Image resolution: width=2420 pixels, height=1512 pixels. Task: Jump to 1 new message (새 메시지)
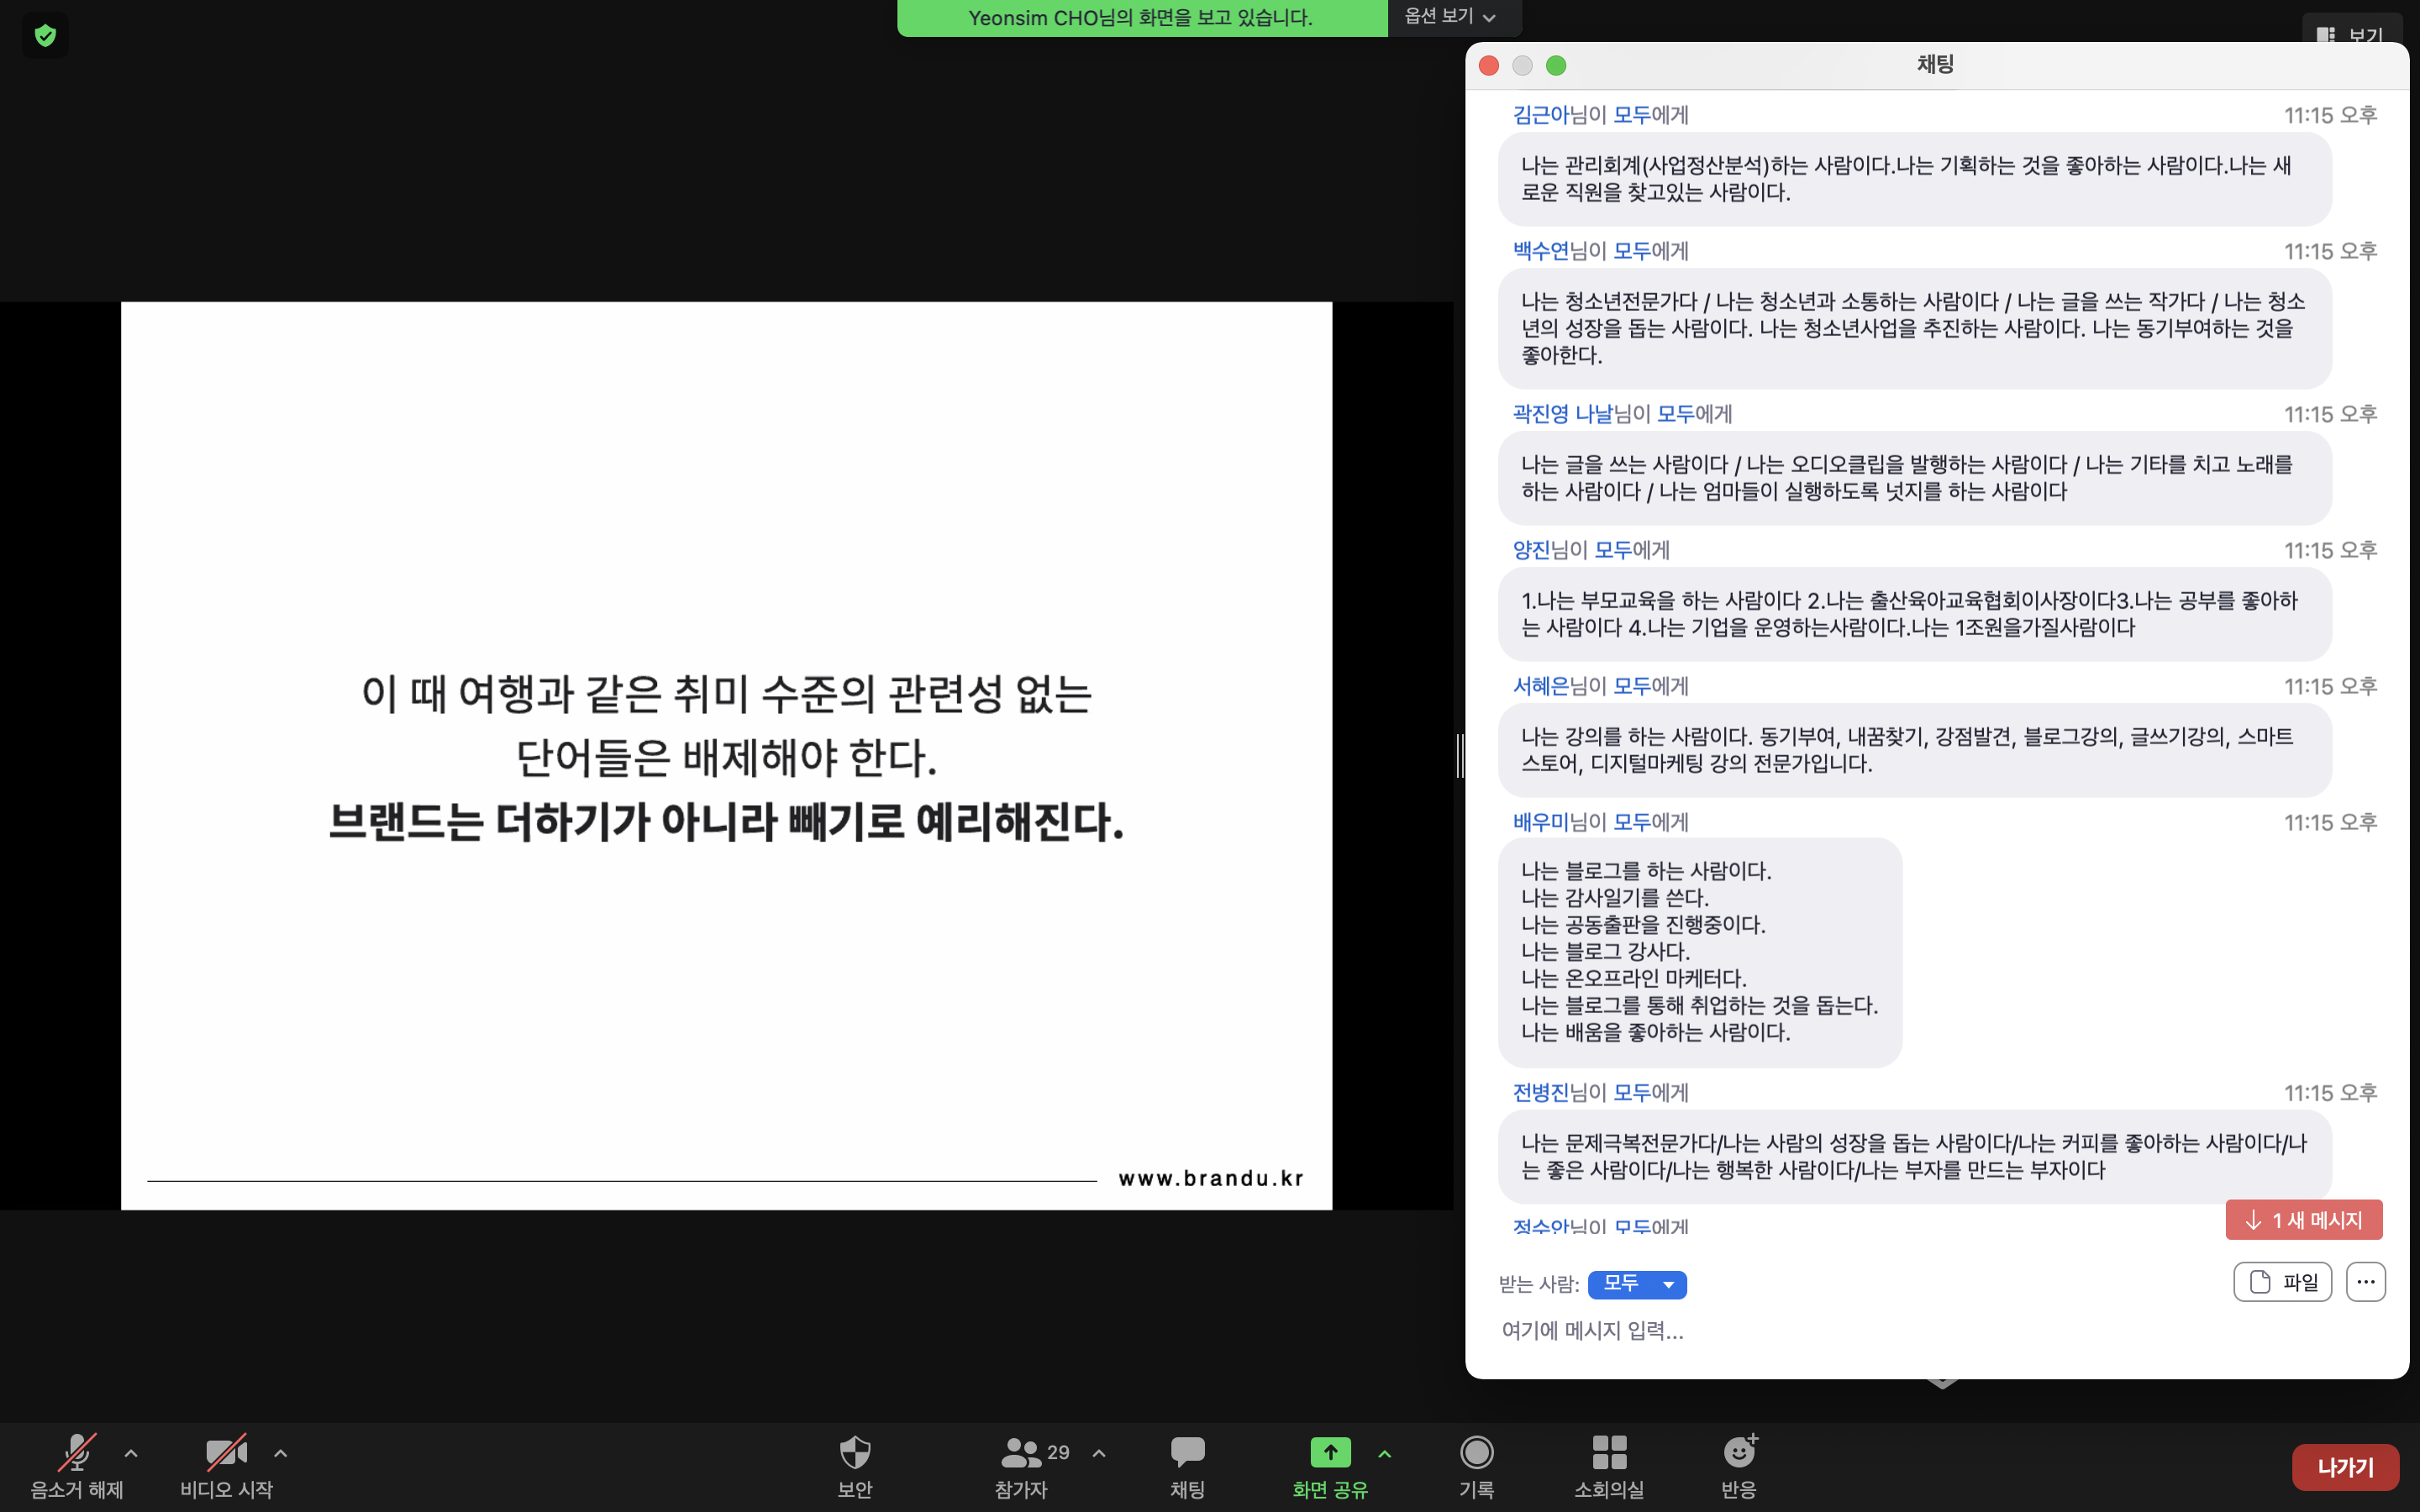(2303, 1220)
